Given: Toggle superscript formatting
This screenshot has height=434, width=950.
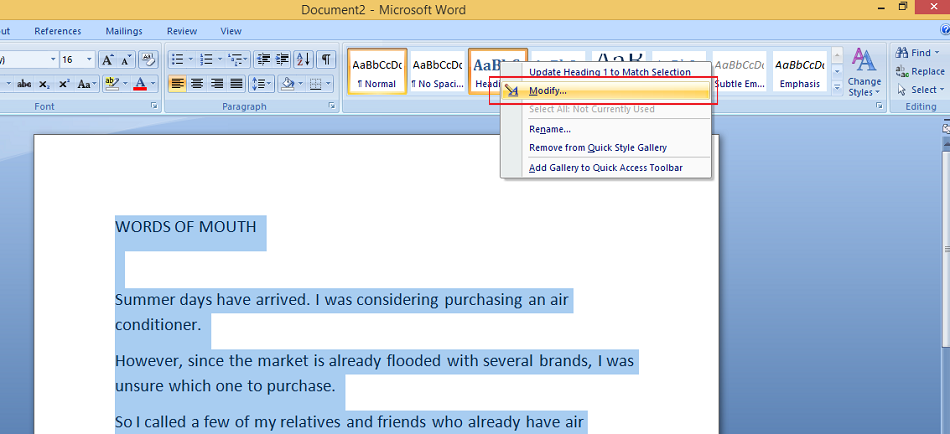Looking at the screenshot, I should [64, 84].
